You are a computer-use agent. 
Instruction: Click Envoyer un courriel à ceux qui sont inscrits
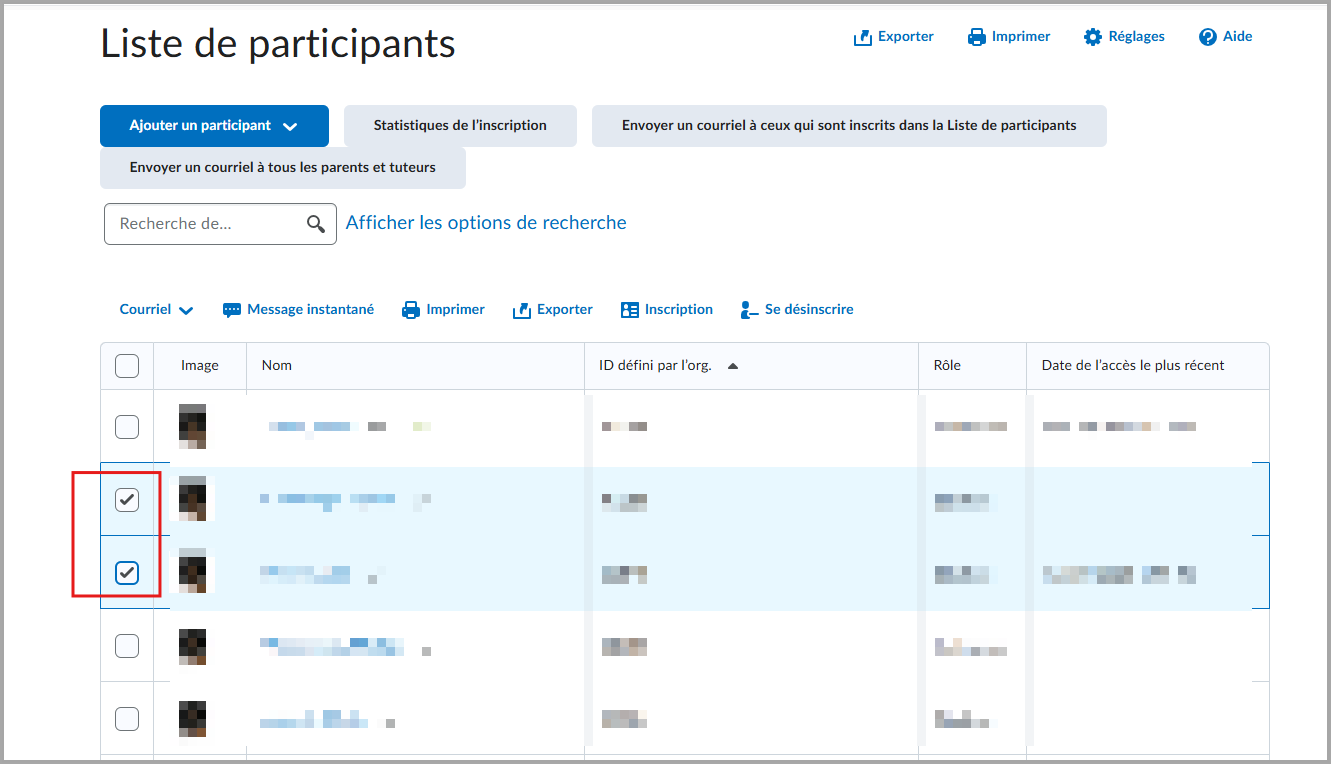pyautogui.click(x=849, y=126)
